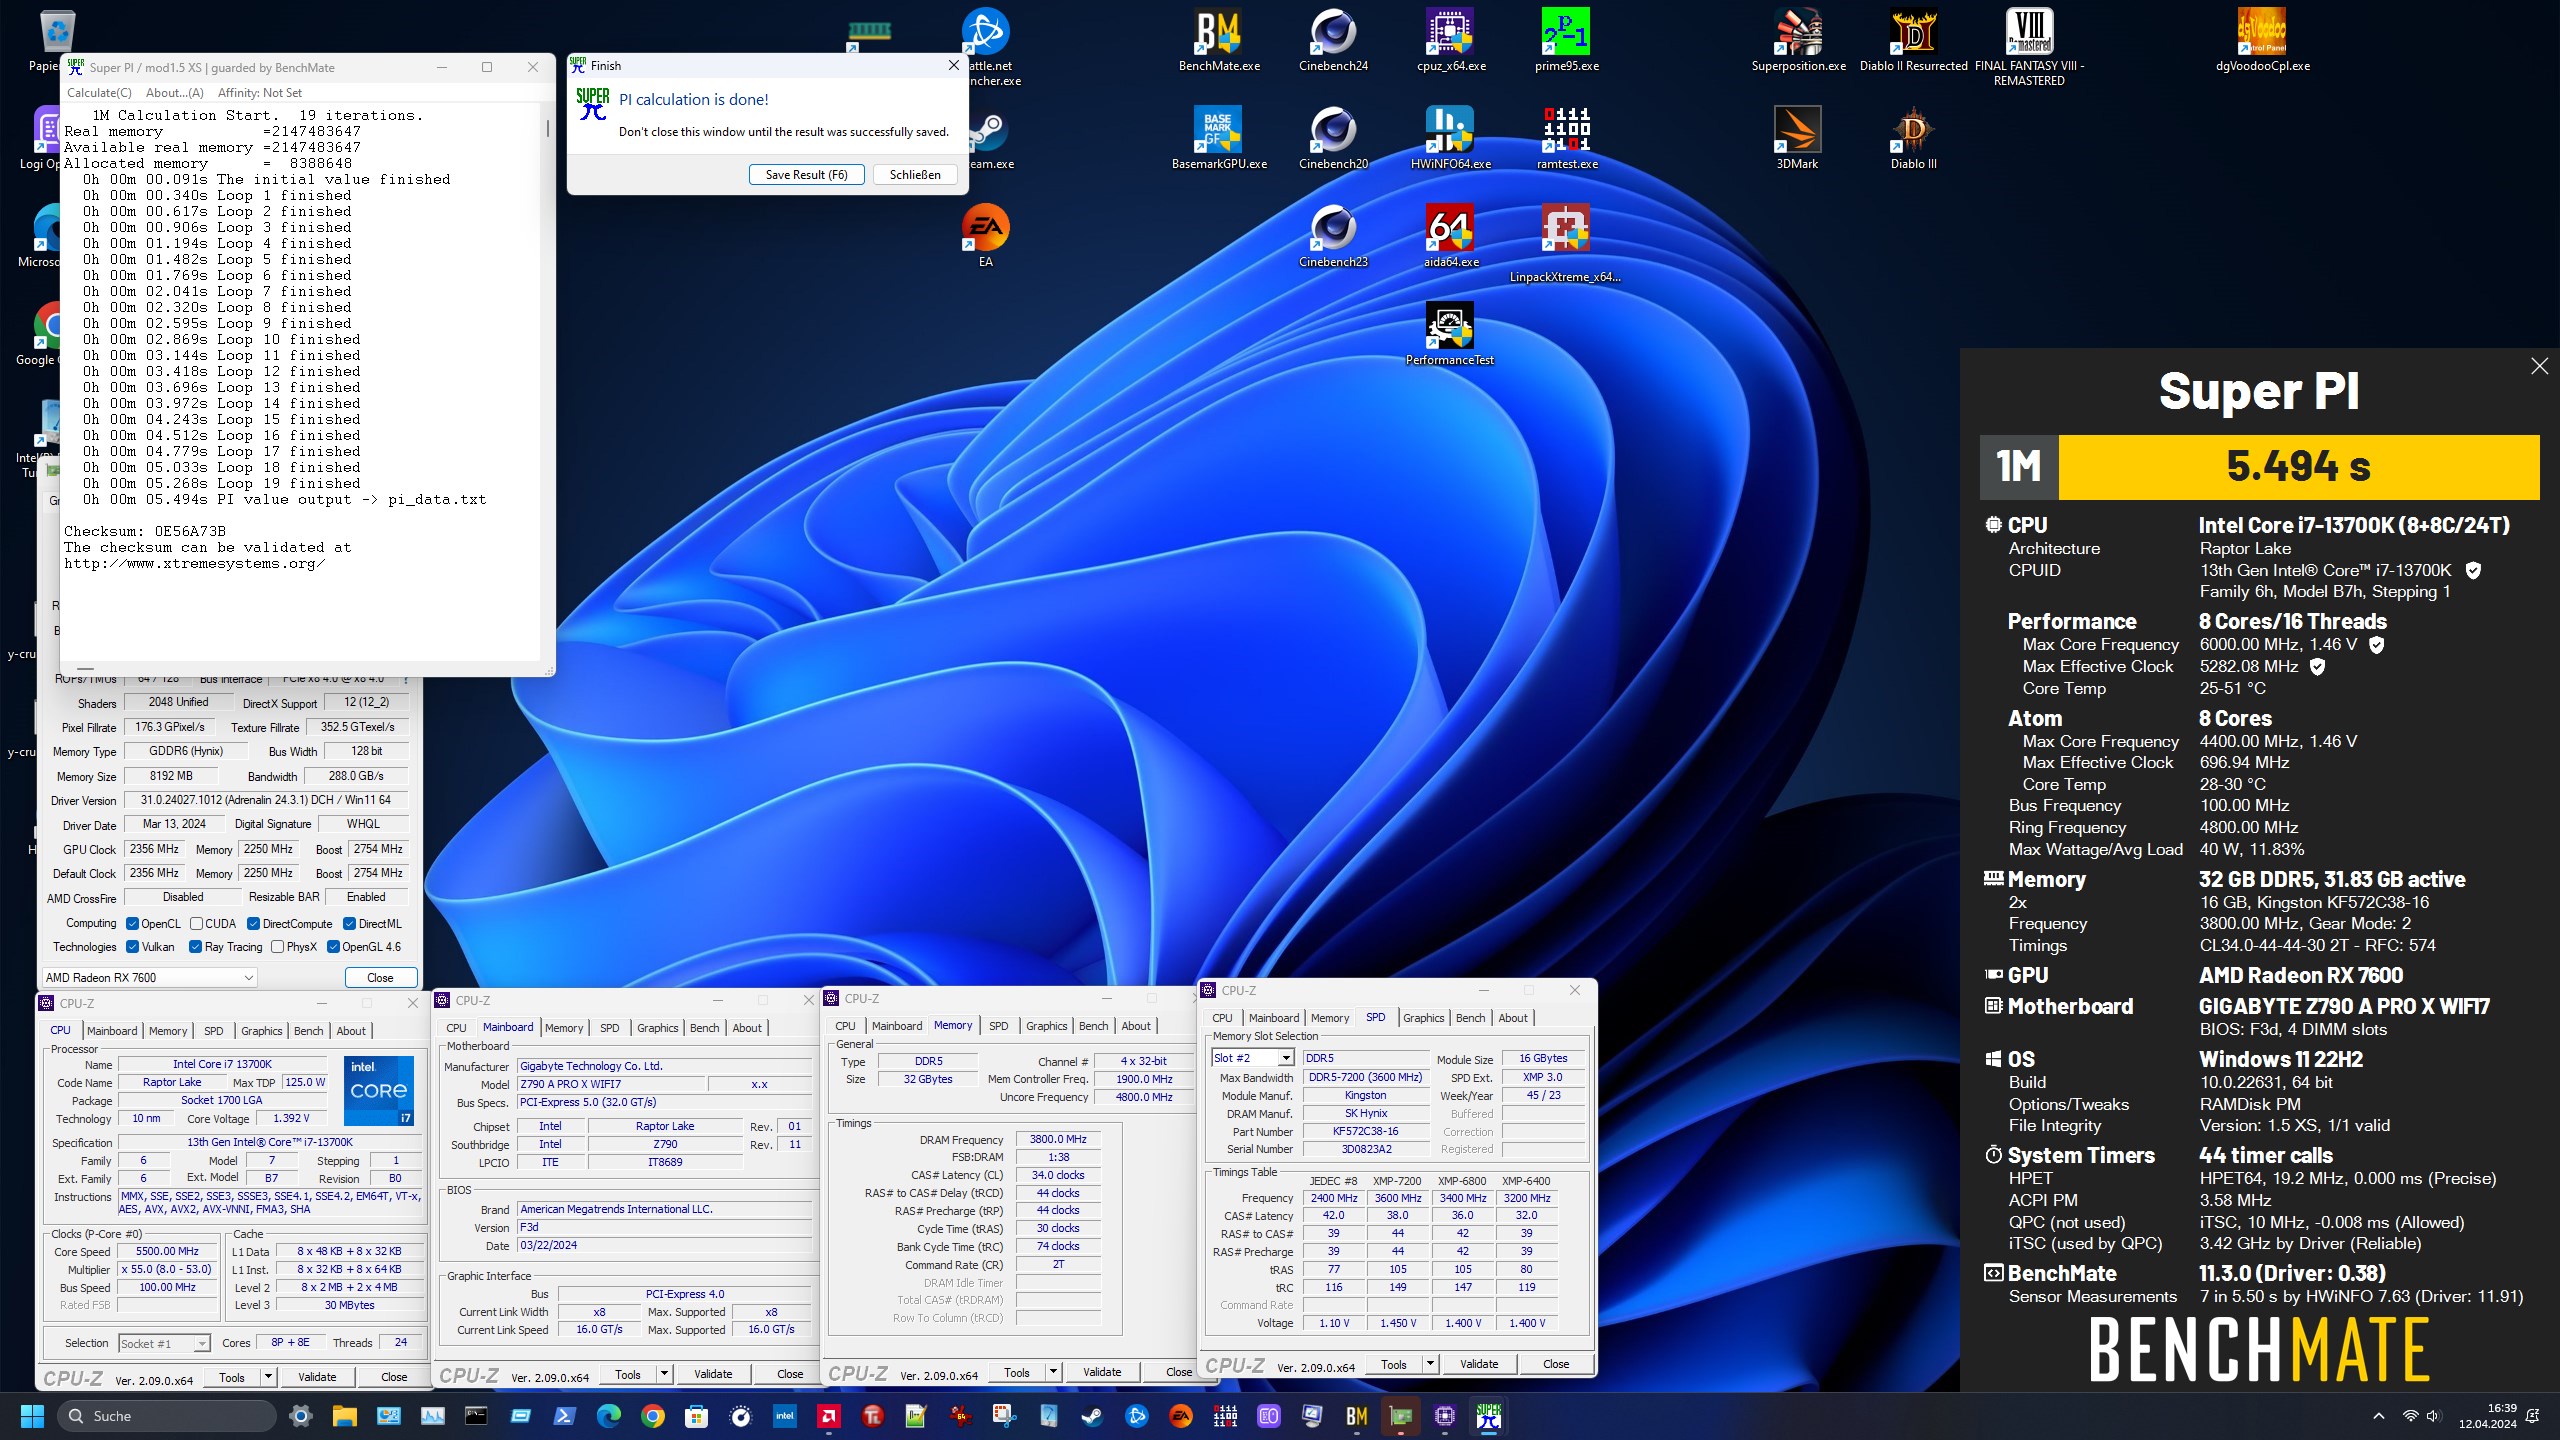2560x1440 pixels.
Task: Open Cinebench24 desktop shortcut
Action: point(1333,41)
